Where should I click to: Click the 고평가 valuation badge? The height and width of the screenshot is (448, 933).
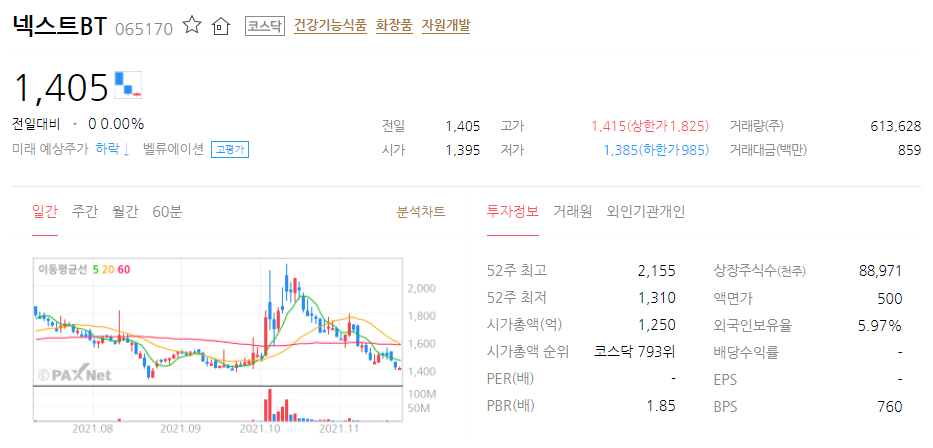point(230,149)
